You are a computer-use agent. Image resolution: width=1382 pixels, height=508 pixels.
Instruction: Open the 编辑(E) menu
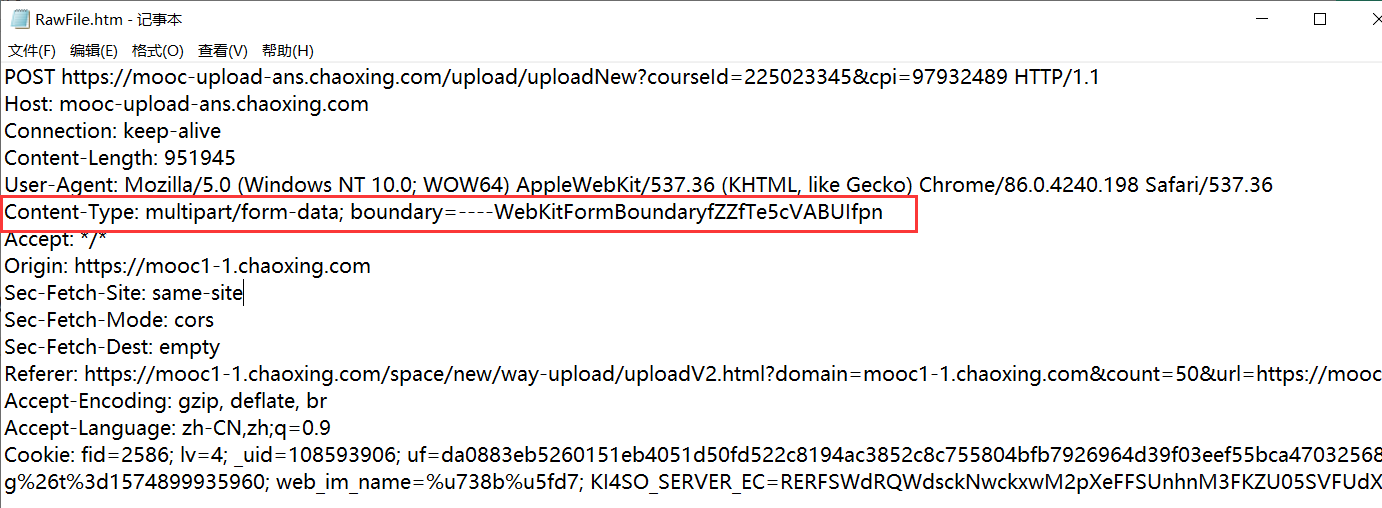coord(94,51)
